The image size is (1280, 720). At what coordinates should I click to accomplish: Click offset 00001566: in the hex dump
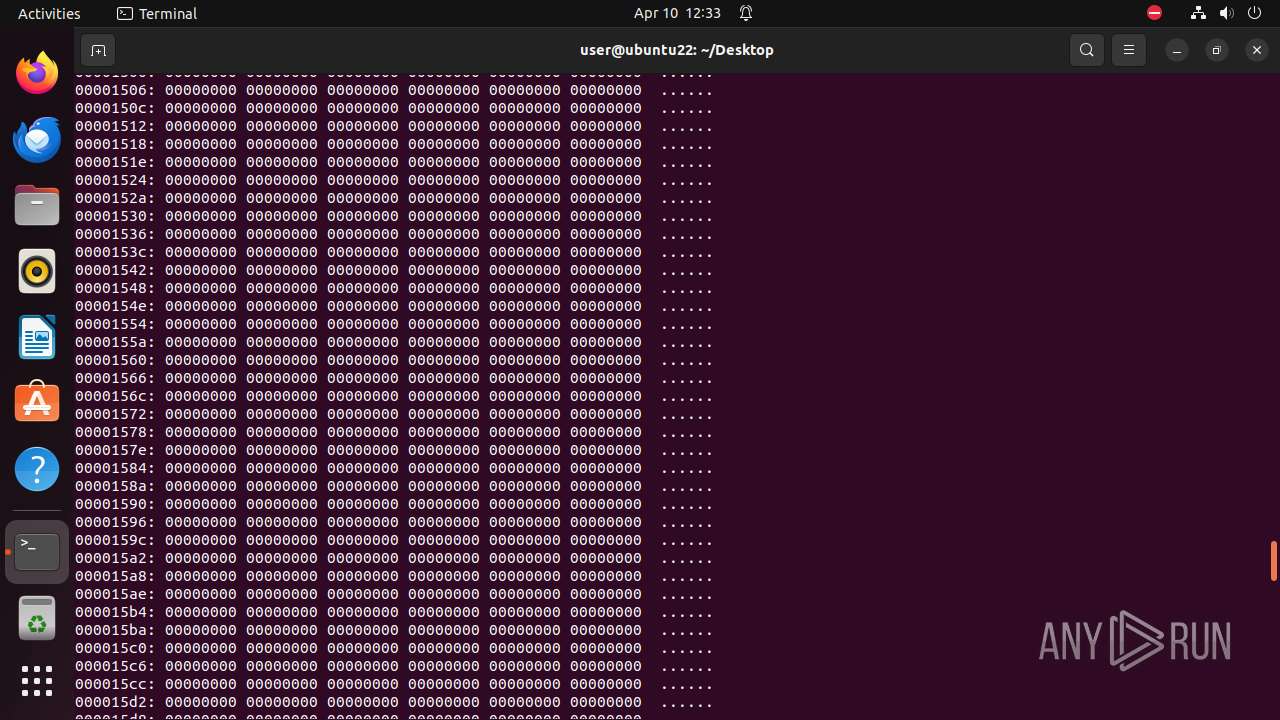point(115,378)
